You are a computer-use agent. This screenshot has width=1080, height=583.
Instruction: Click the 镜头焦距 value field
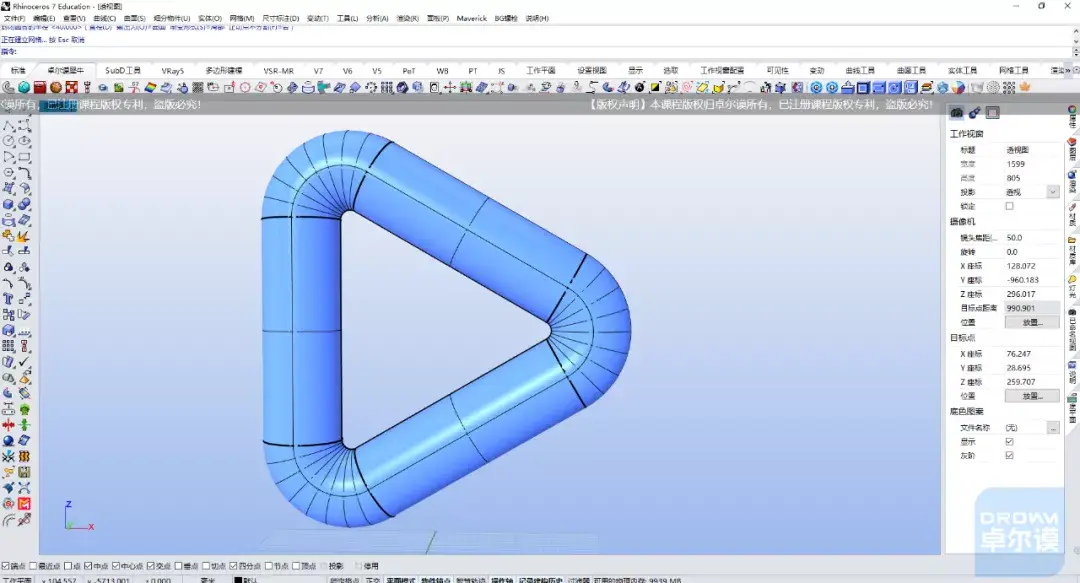click(x=1030, y=237)
